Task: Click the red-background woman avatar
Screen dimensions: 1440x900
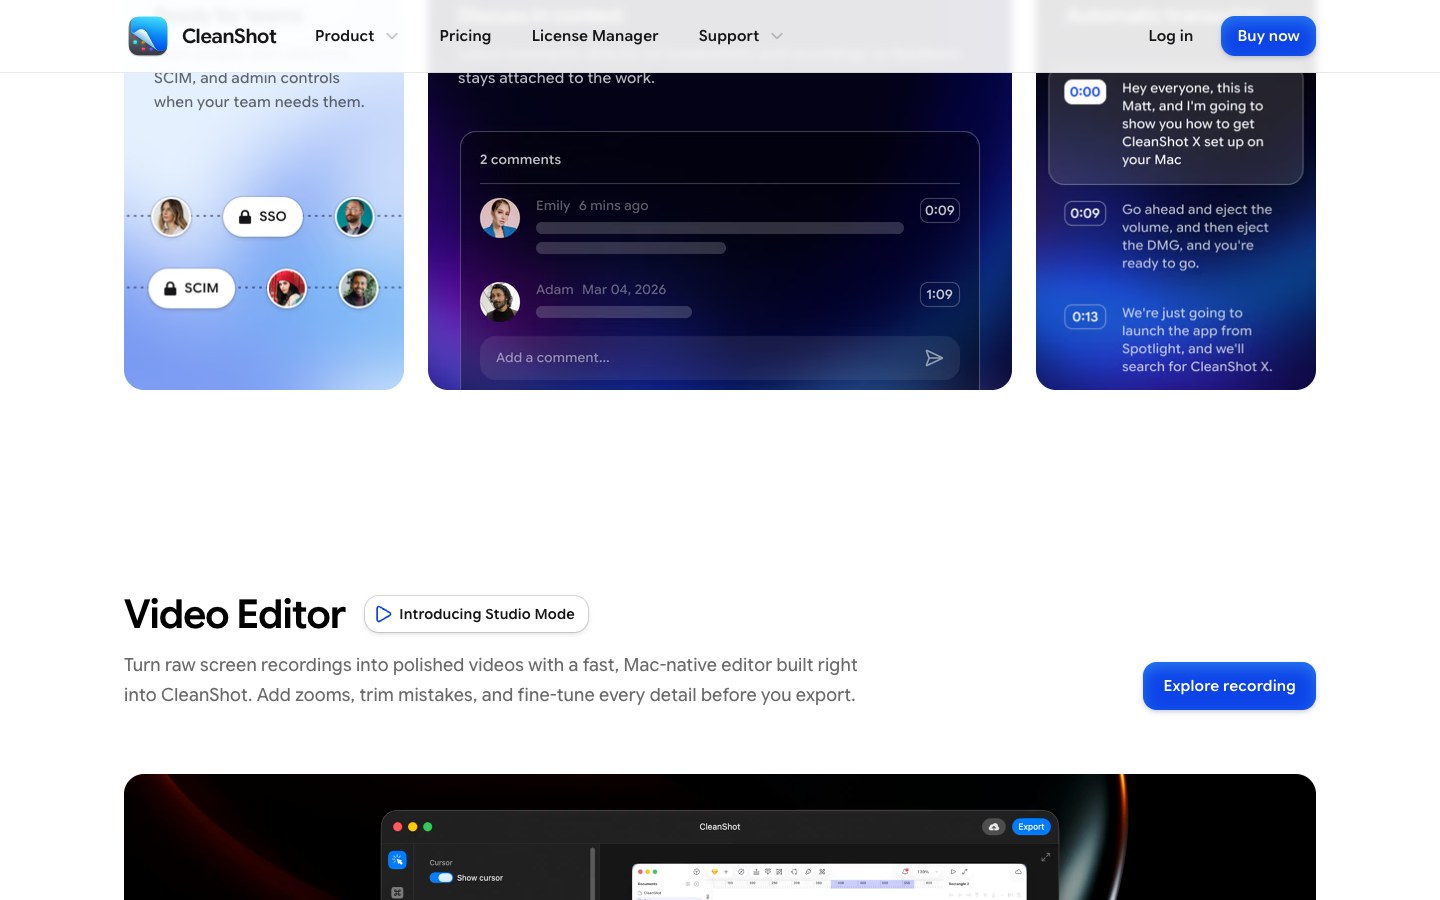Action: click(287, 289)
